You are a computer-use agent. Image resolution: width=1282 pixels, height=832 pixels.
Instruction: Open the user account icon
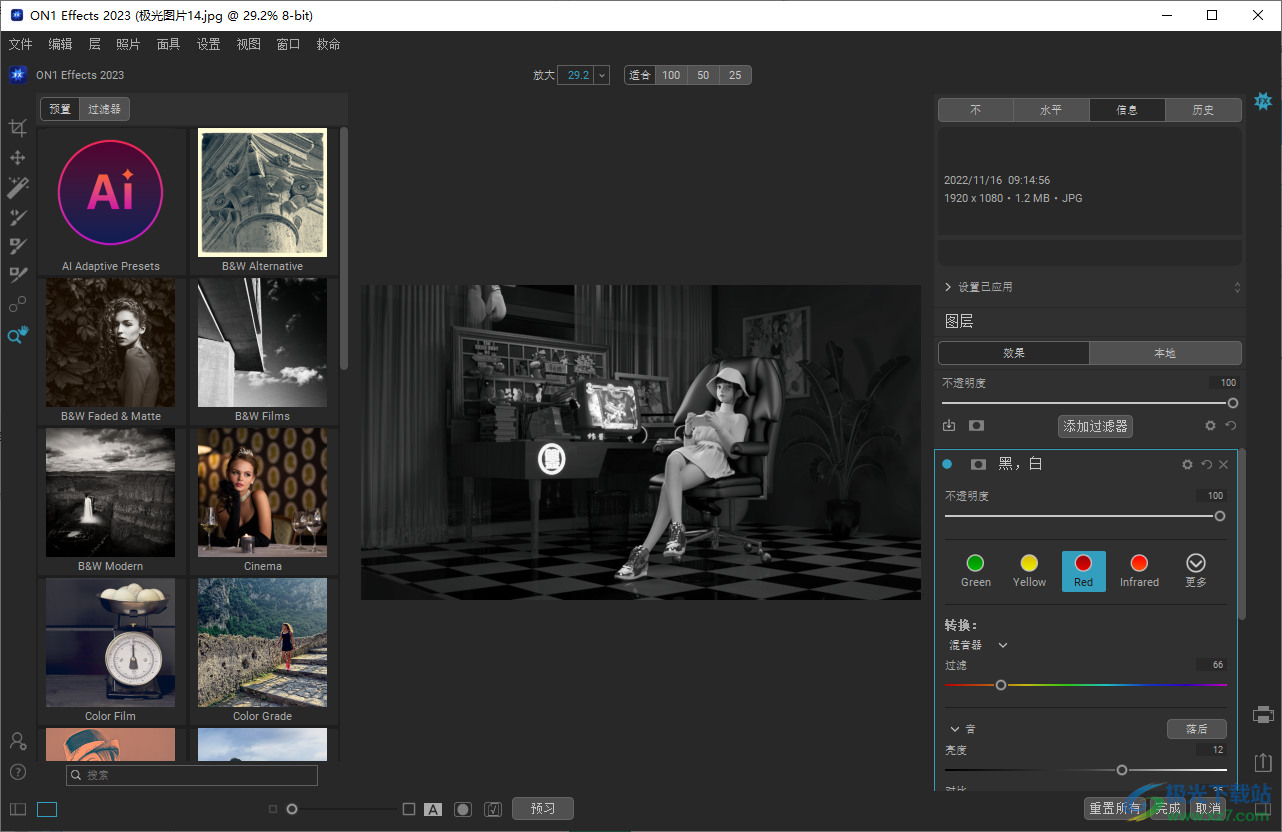18,741
